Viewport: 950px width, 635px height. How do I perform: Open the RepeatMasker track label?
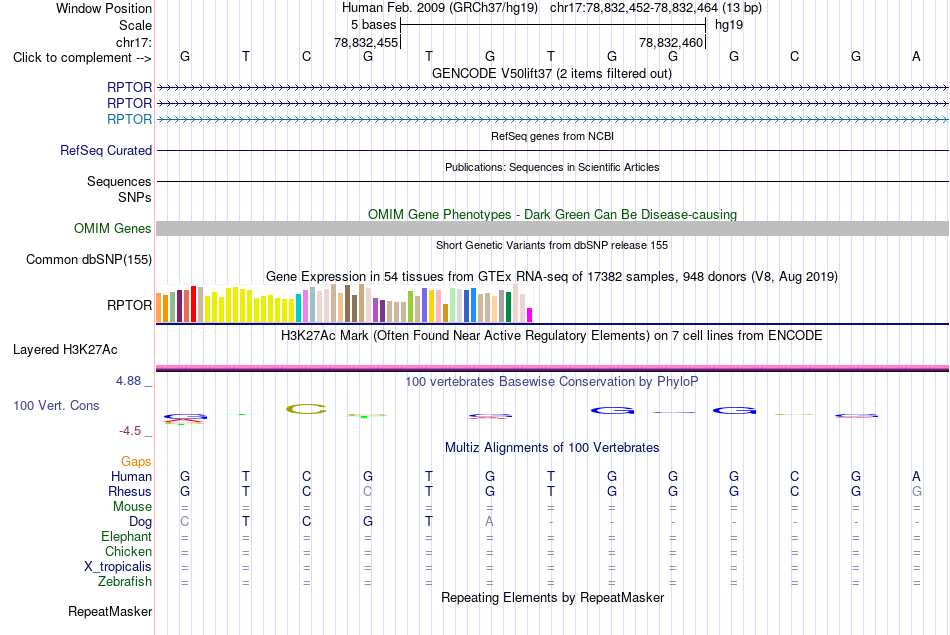tap(110, 612)
